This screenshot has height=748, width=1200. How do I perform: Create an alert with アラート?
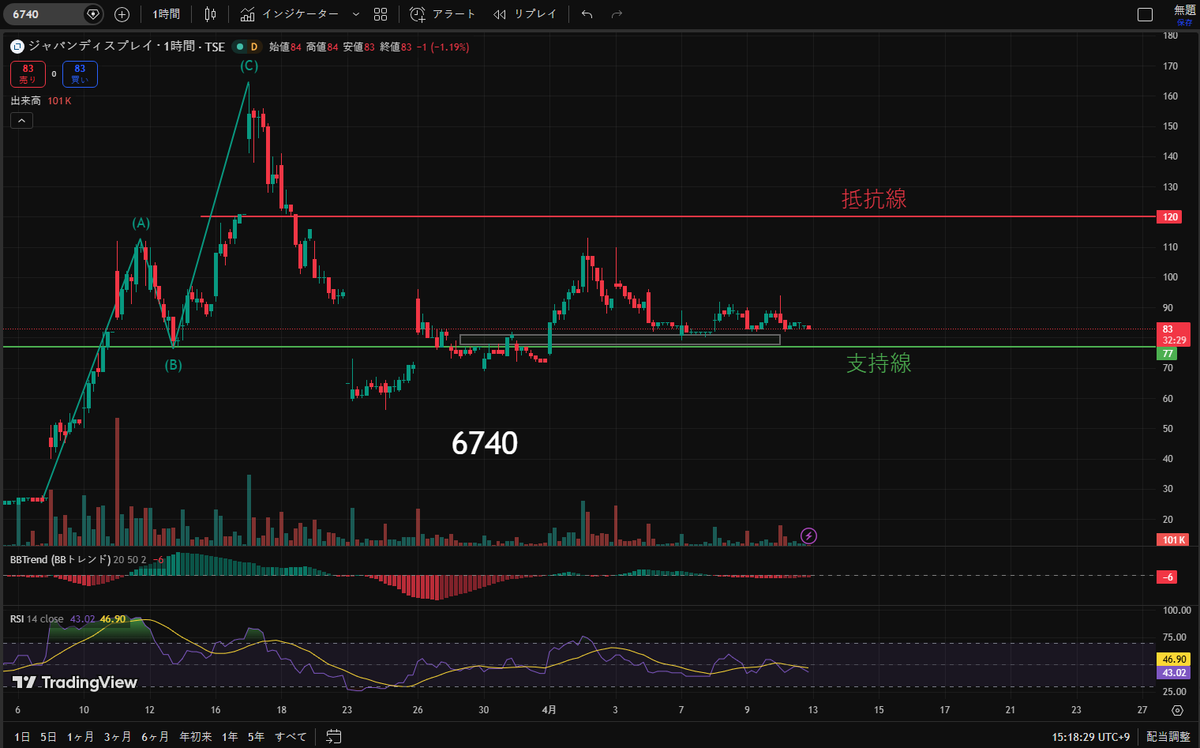pyautogui.click(x=443, y=15)
